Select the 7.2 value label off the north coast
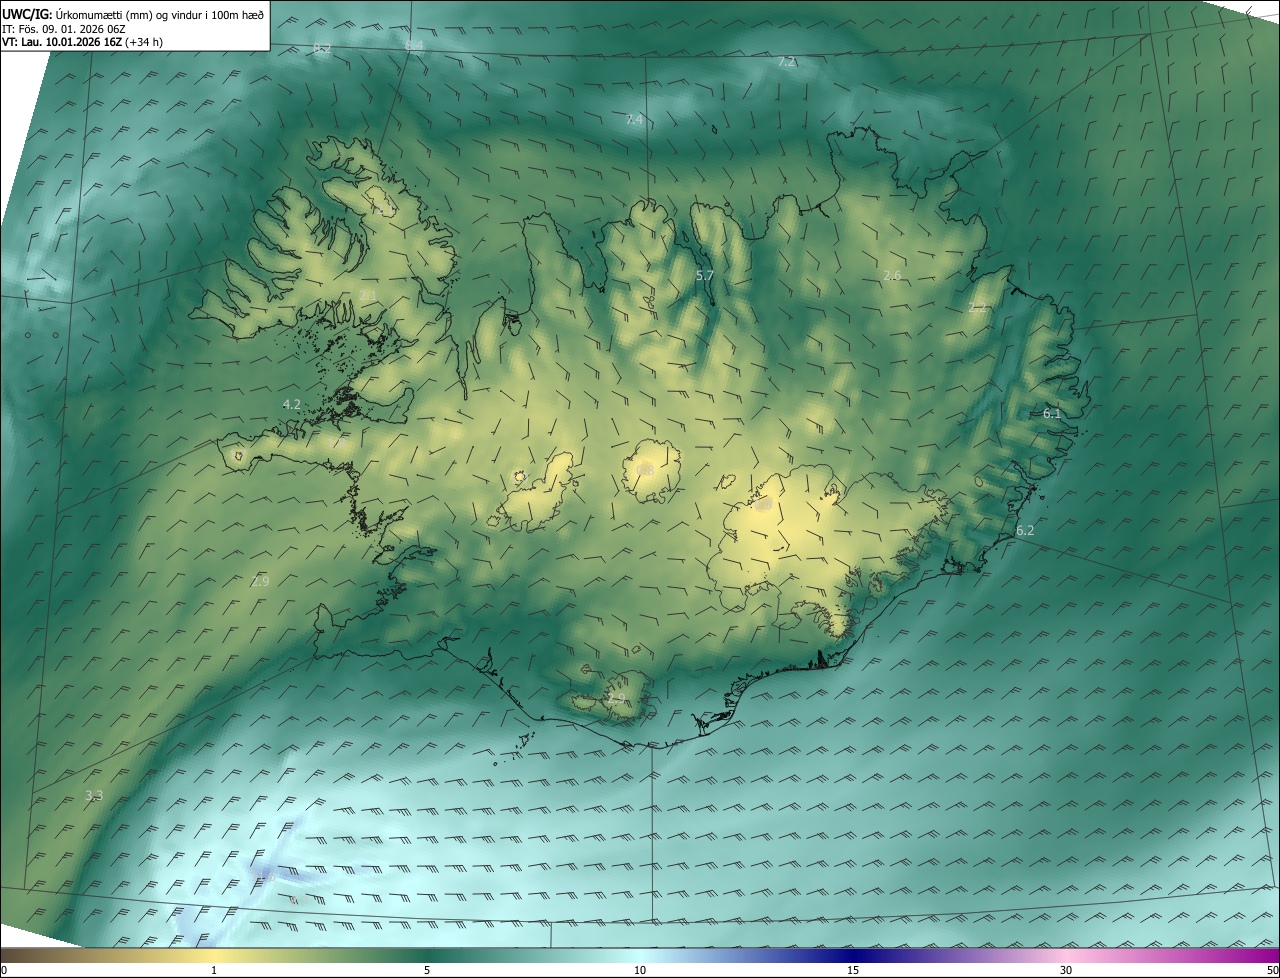This screenshot has height=978, width=1280. (787, 62)
